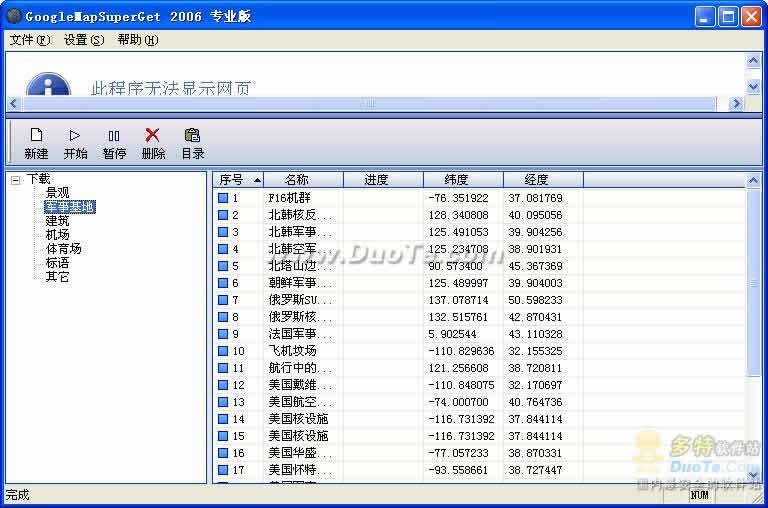
Task: Sort by the 经度 column header
Action: [543, 180]
